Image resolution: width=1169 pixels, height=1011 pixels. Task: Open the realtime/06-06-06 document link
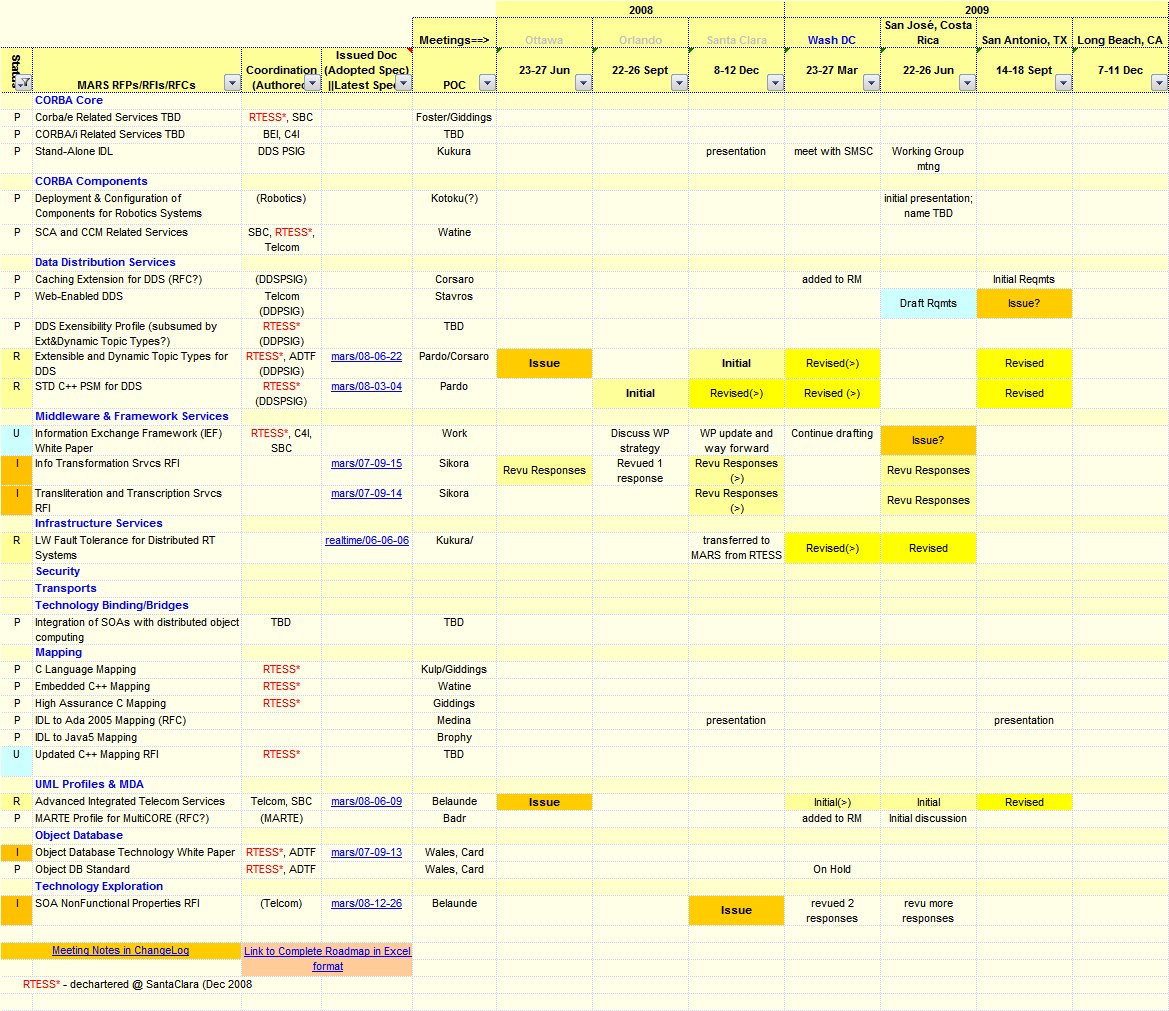point(367,540)
